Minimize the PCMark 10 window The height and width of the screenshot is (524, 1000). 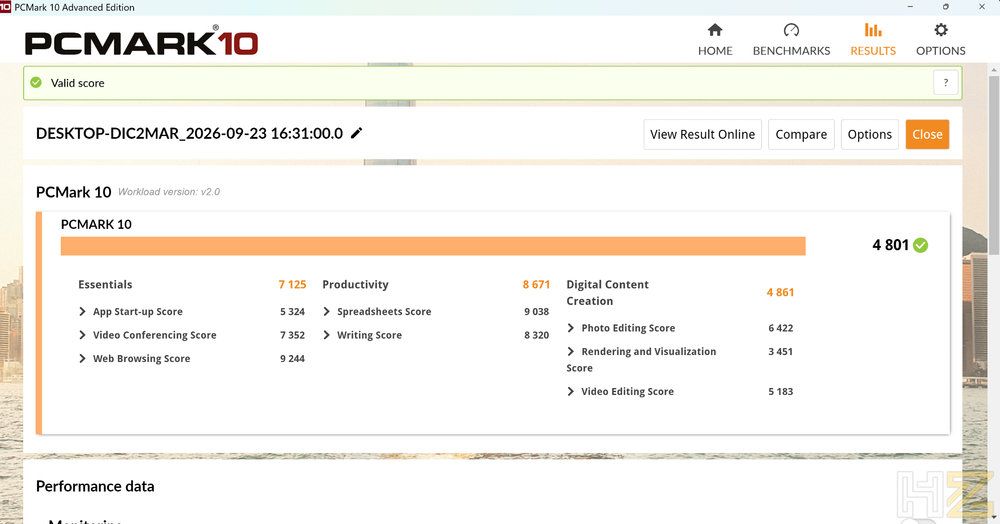coord(911,7)
